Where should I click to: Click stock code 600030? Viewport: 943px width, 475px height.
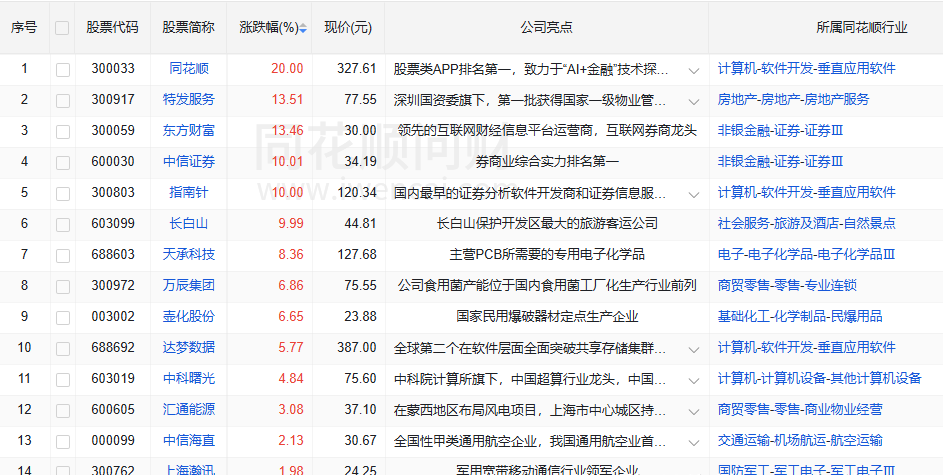[x=113, y=161]
